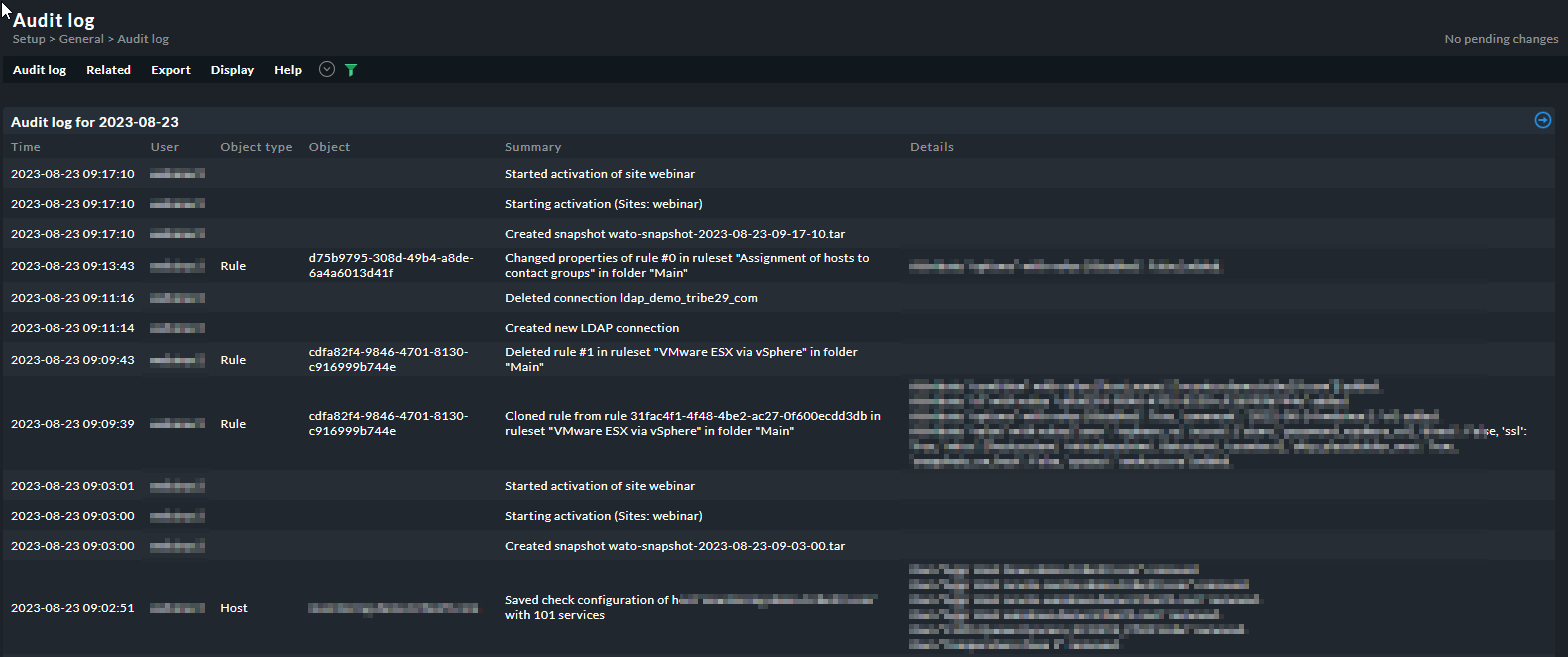Viewport: 1568px width, 657px height.
Task: Click the Details column header
Action: pyautogui.click(x=931, y=147)
